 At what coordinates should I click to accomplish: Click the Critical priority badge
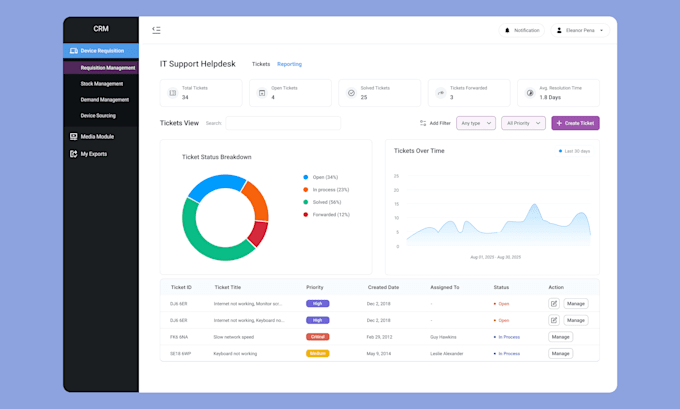point(317,337)
